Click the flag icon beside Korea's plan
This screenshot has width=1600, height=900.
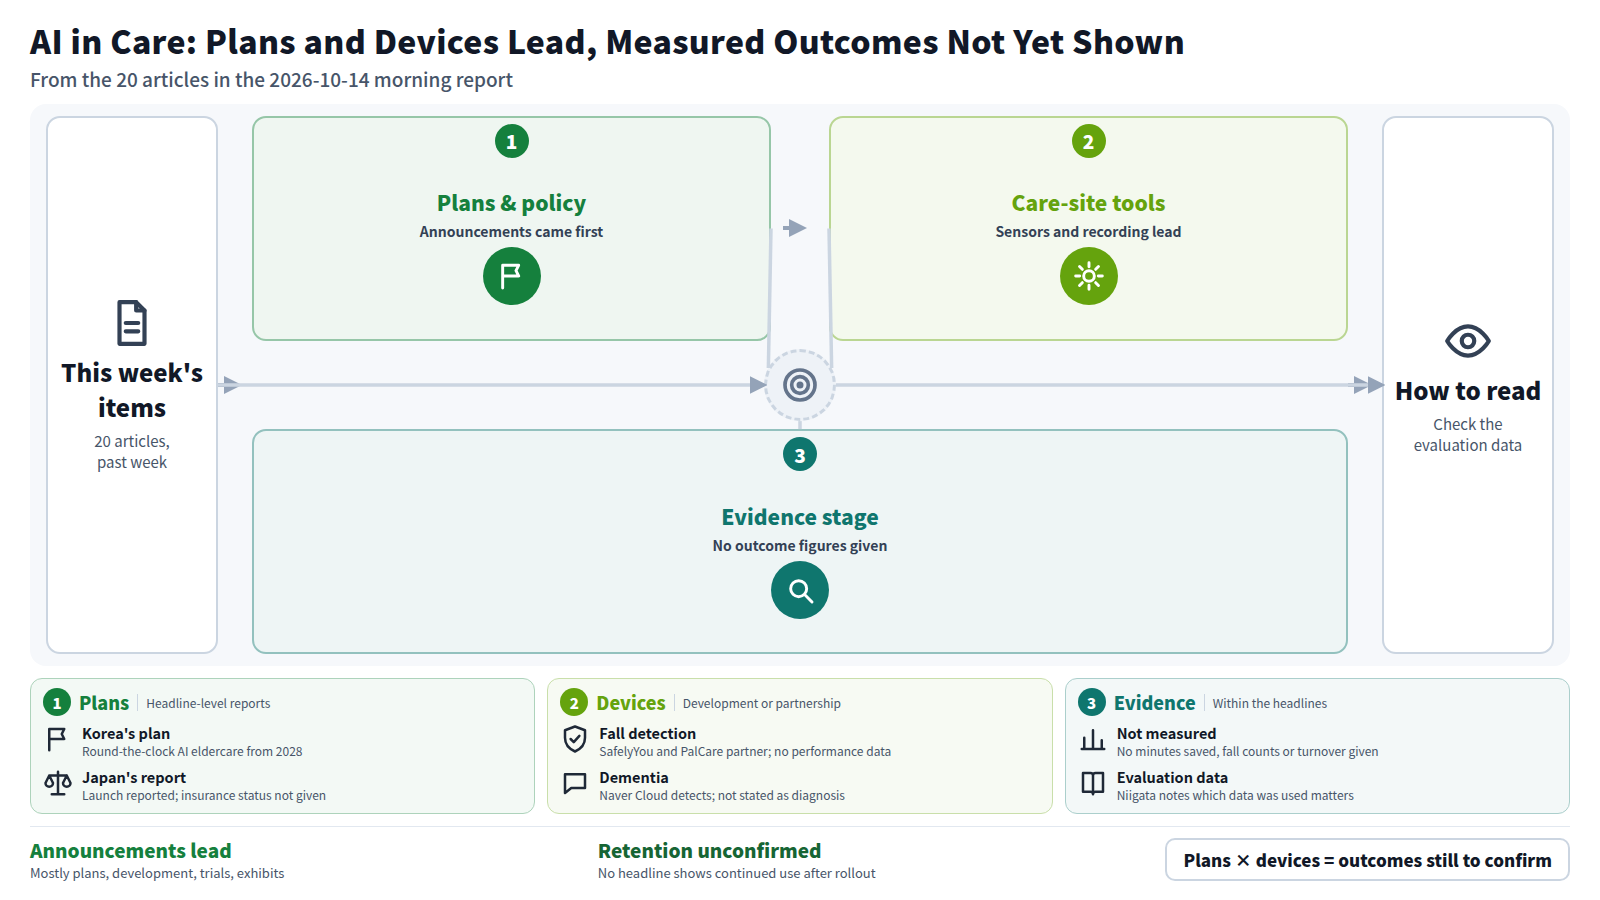tap(57, 740)
